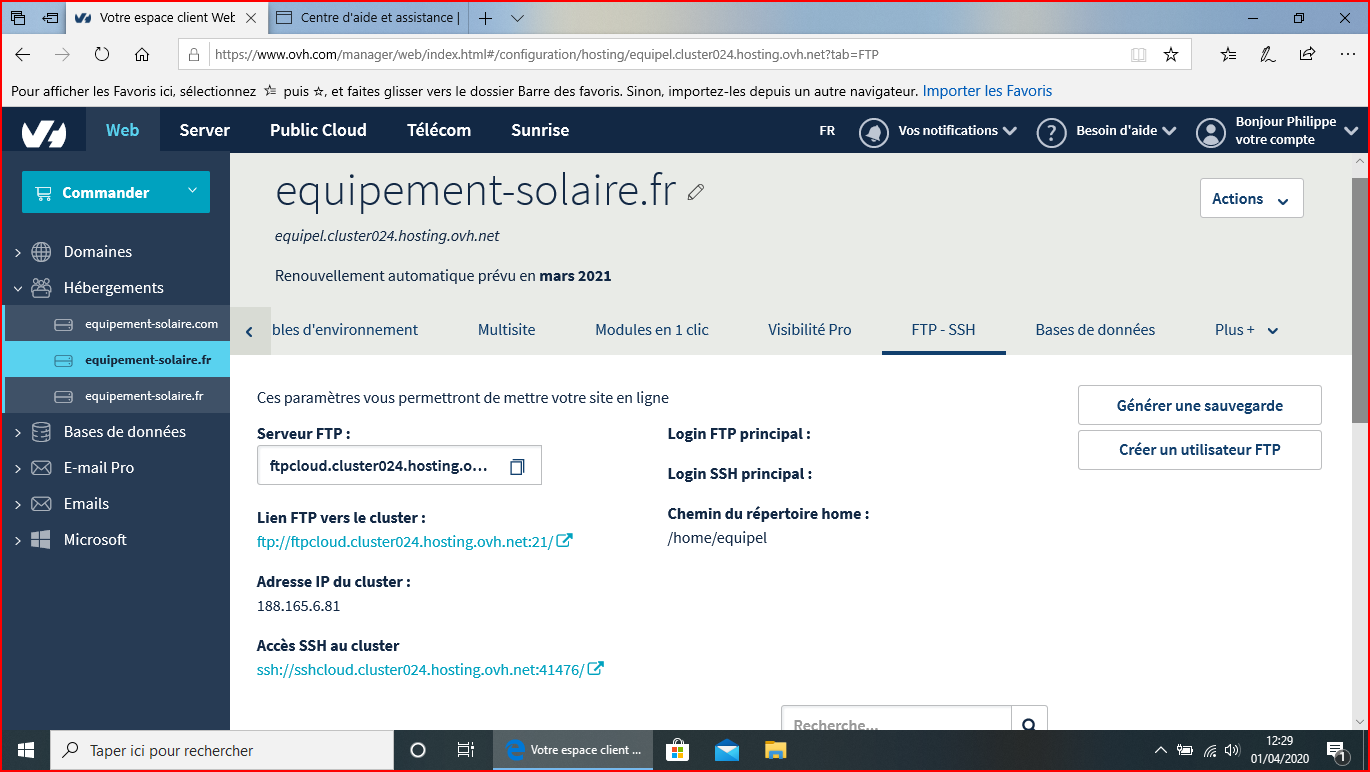Click the Recherche search field
This screenshot has height=772, width=1370.
[897, 722]
